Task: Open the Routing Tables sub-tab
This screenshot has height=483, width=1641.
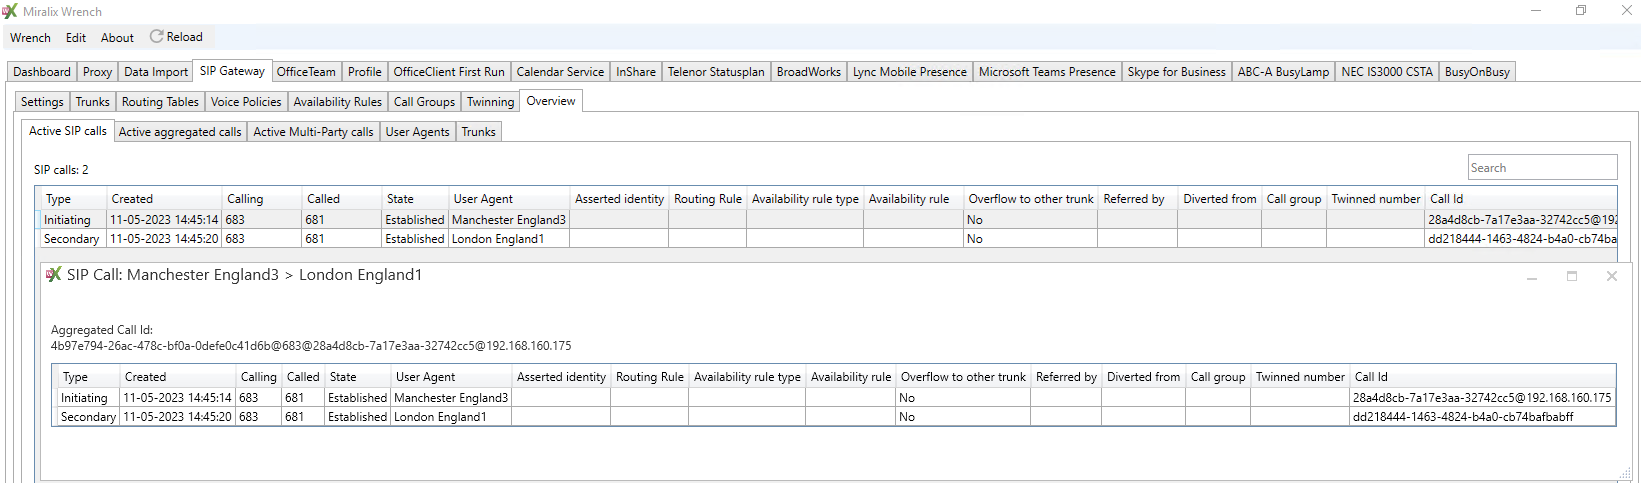Action: (x=160, y=102)
